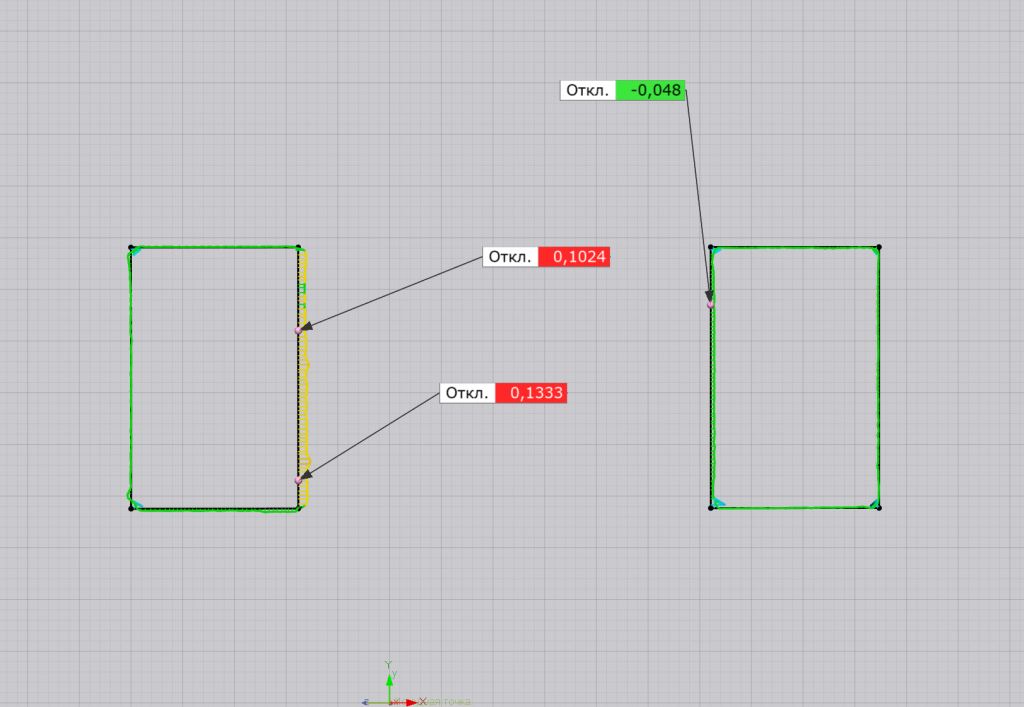This screenshot has height=707, width=1024.
Task: Select the green -0,048 deviation value
Action: 650,90
